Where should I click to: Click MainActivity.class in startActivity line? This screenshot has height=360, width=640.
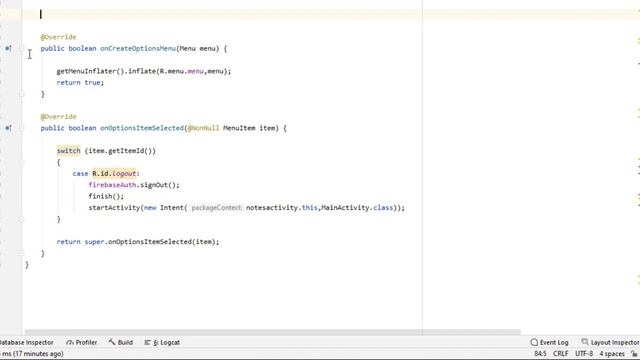pyautogui.click(x=357, y=208)
